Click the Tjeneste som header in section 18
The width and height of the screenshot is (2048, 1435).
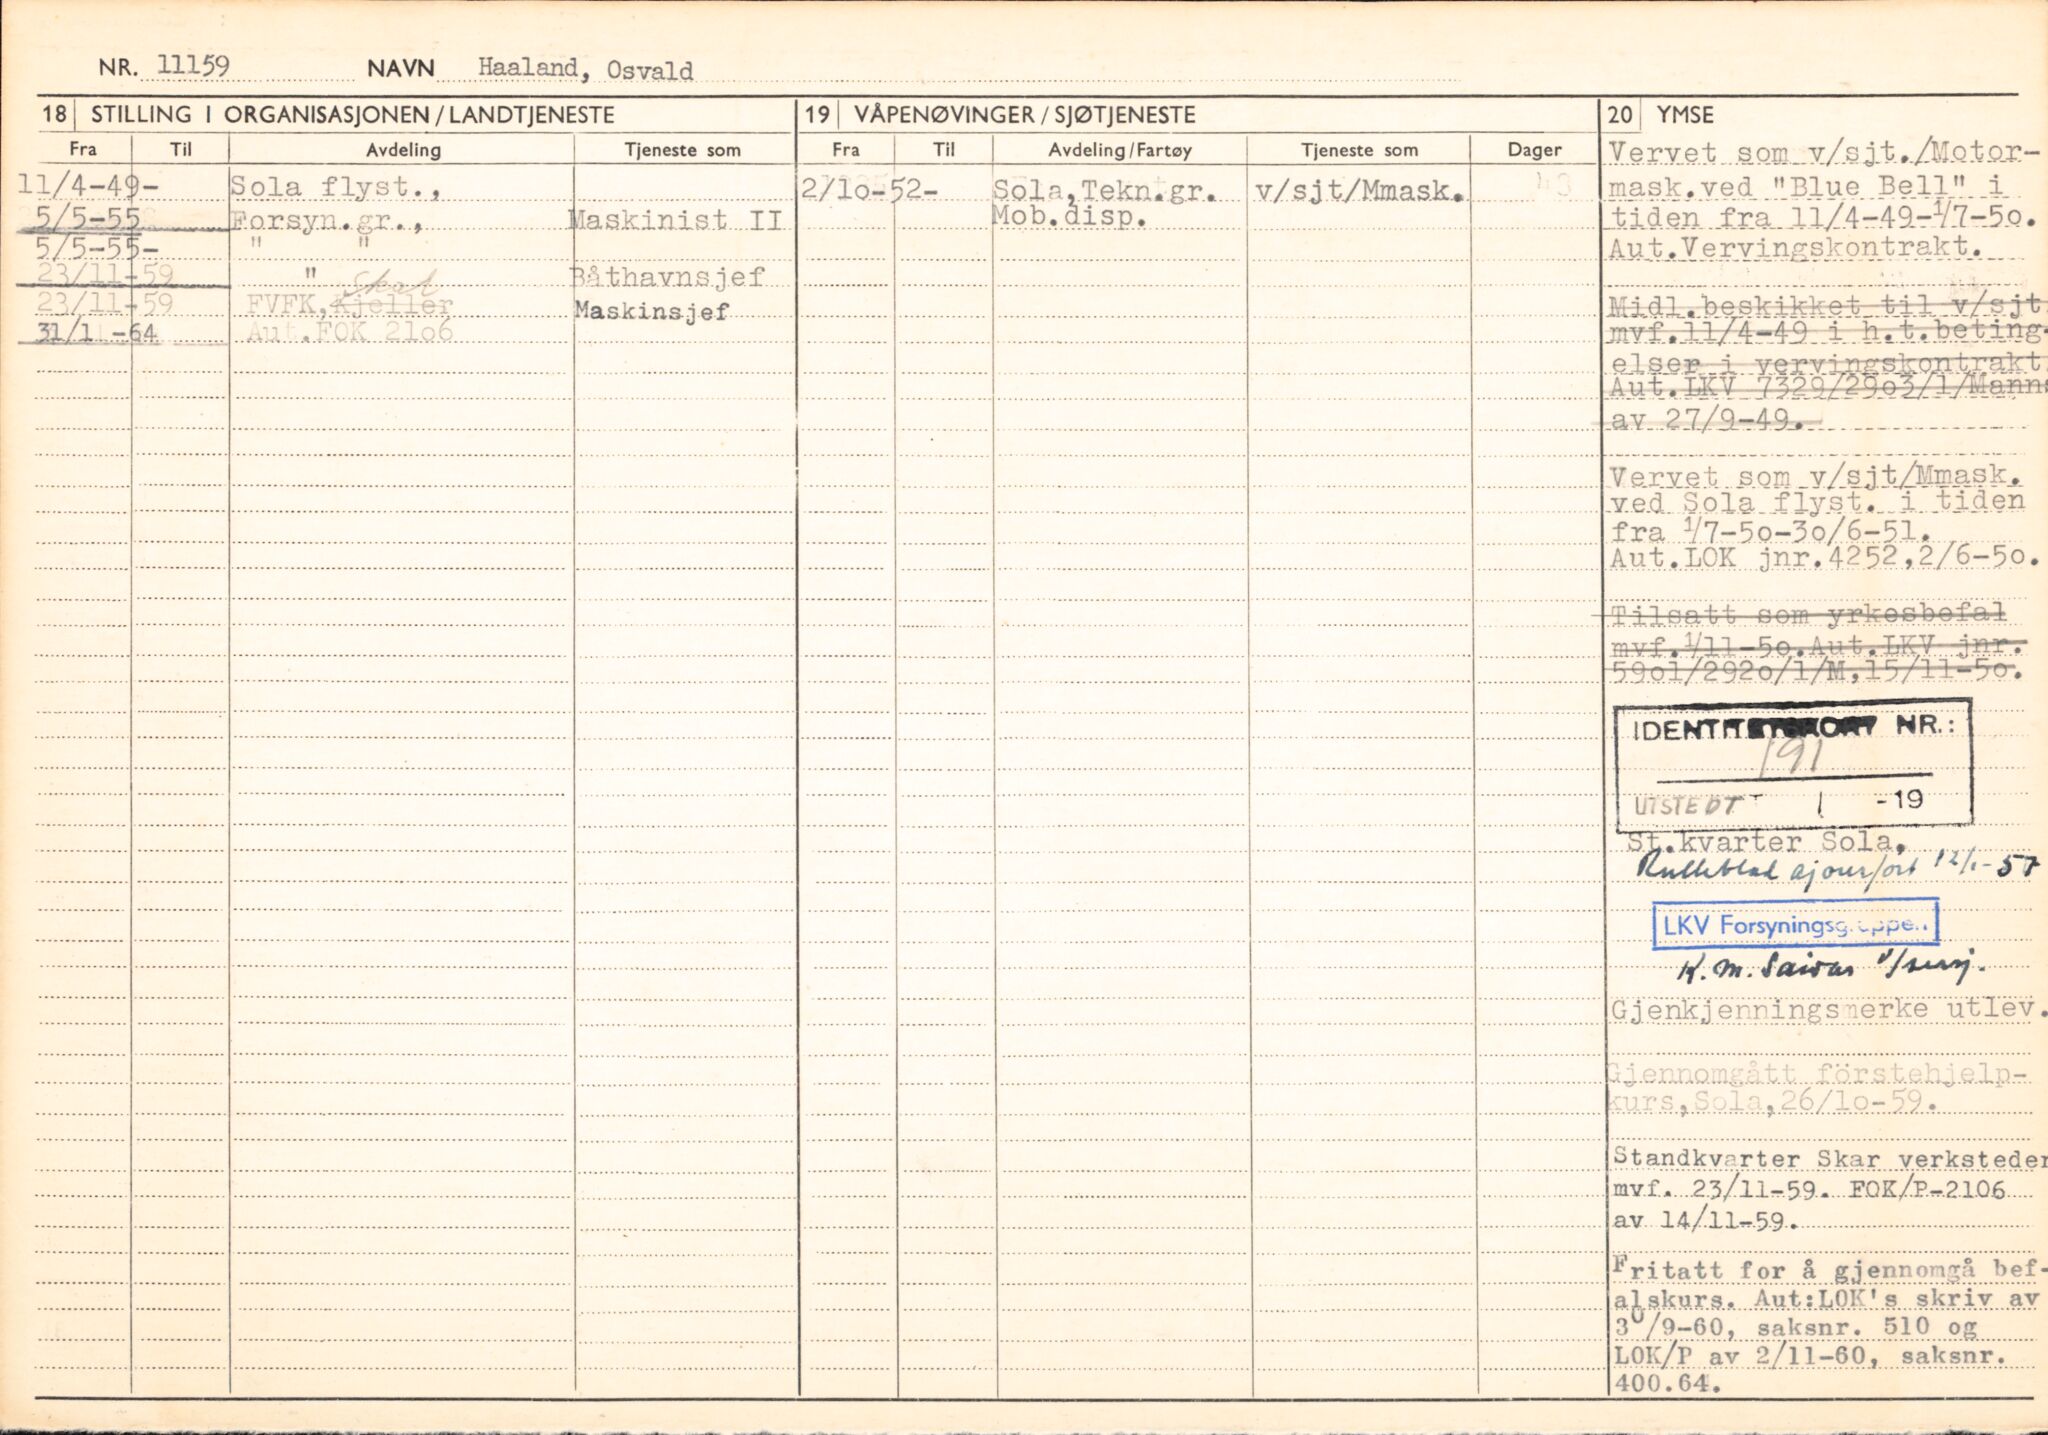coord(683,150)
